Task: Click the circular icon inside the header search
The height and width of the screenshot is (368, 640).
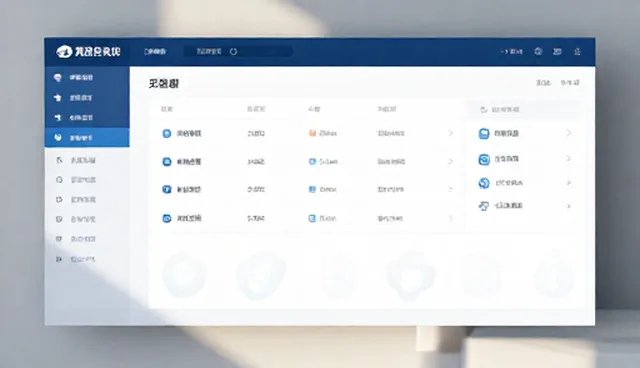Action: (x=233, y=51)
